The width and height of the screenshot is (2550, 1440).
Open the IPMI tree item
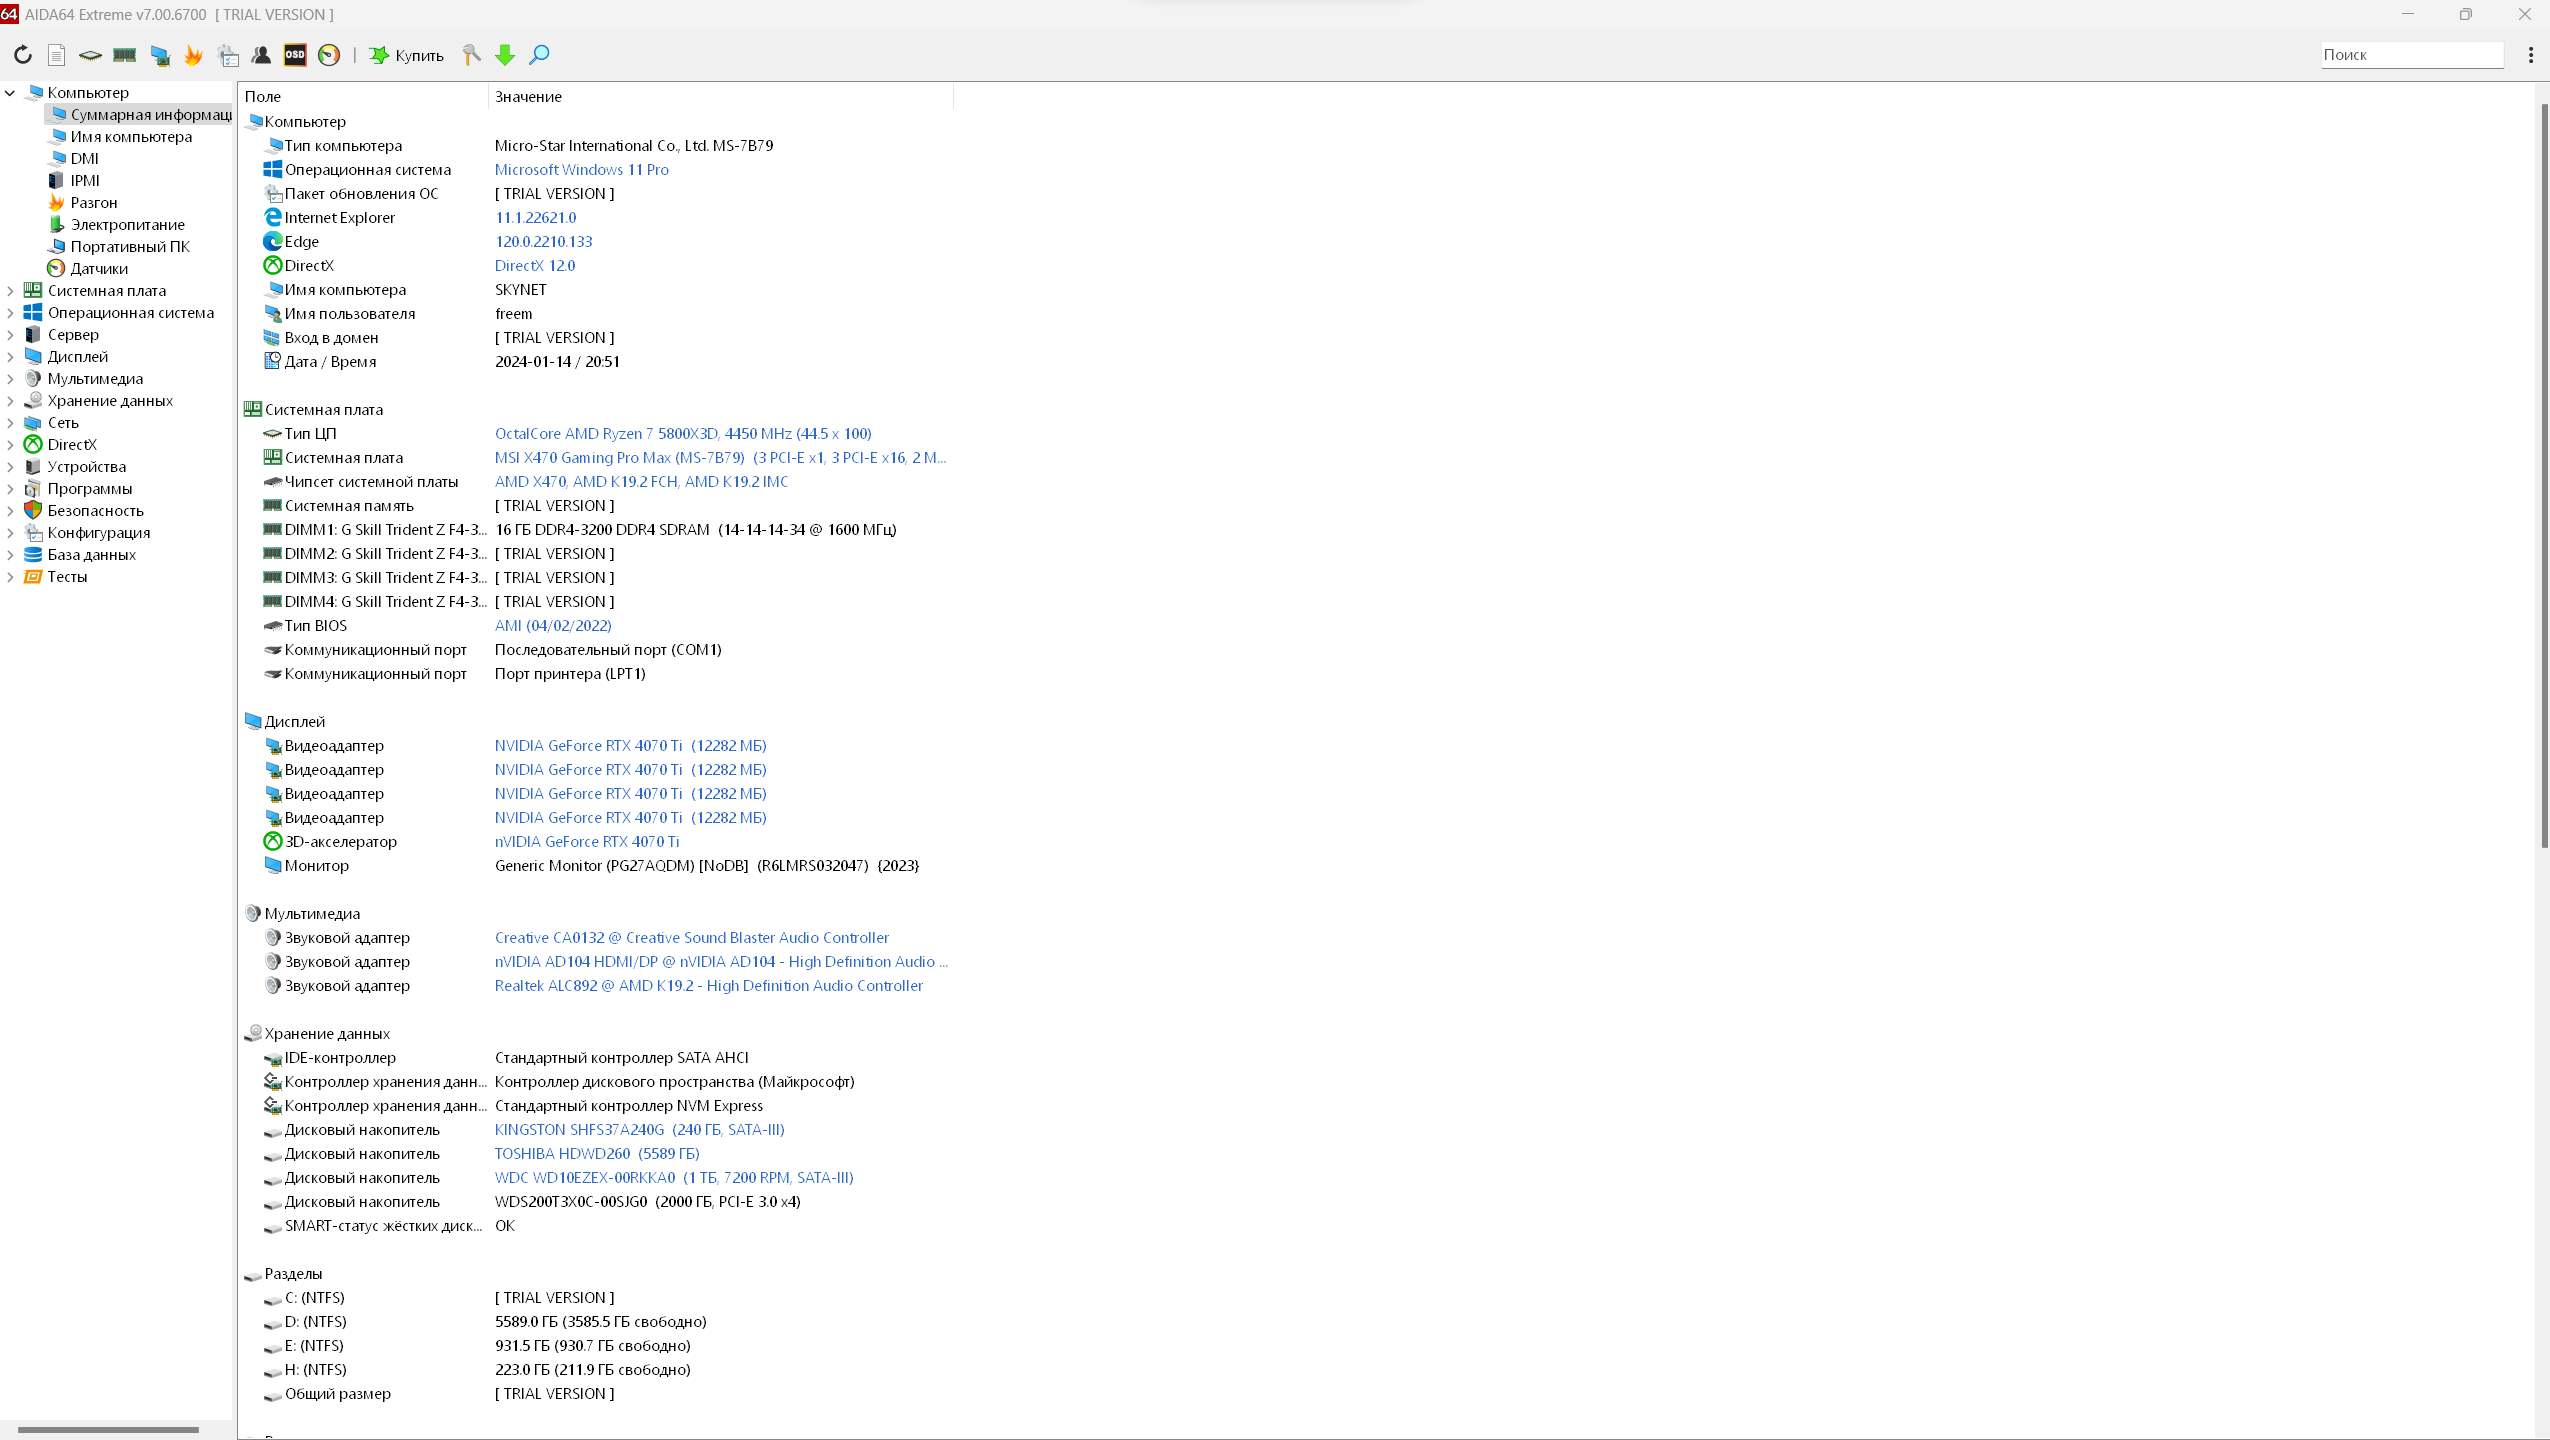point(85,181)
